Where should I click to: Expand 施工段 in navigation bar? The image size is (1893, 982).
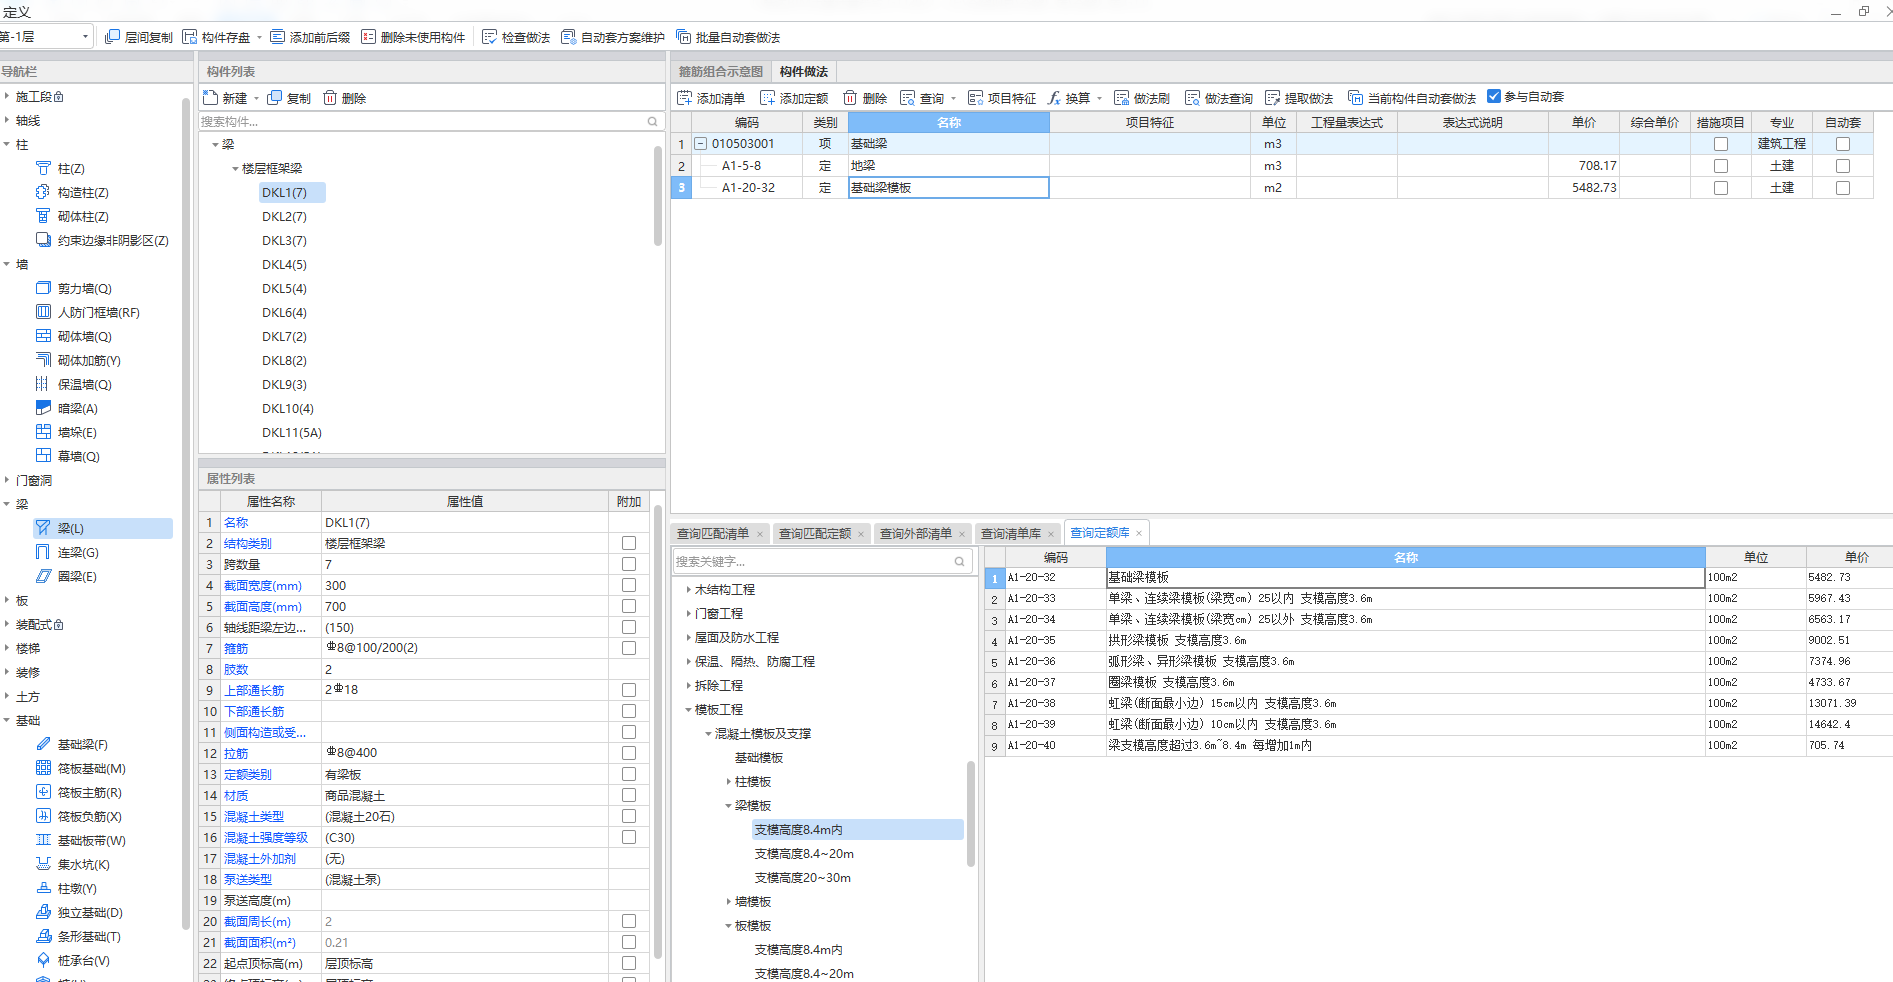(7, 96)
